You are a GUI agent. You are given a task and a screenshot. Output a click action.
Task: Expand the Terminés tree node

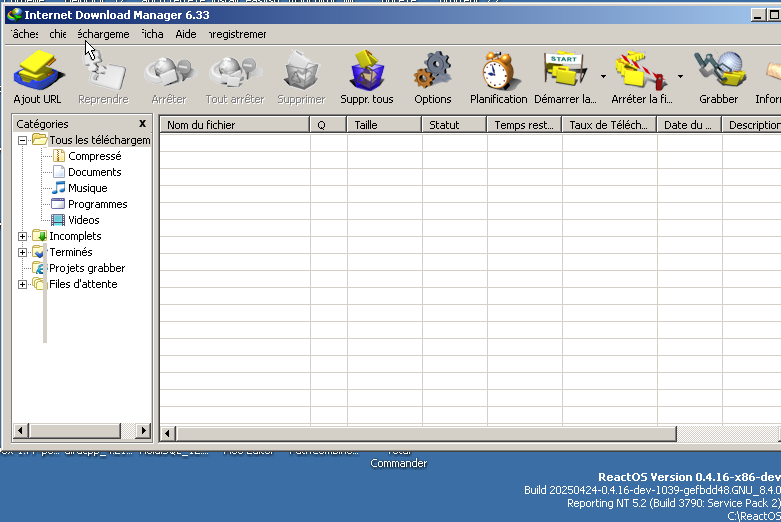22,252
